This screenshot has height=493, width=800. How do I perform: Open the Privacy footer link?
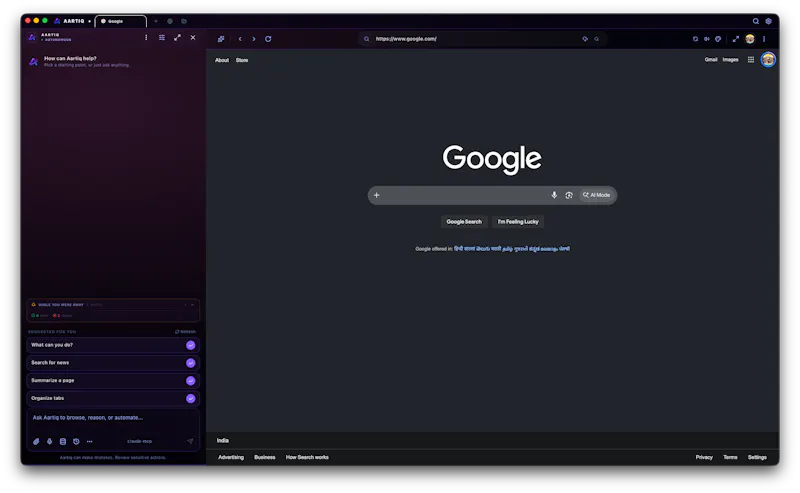(704, 457)
